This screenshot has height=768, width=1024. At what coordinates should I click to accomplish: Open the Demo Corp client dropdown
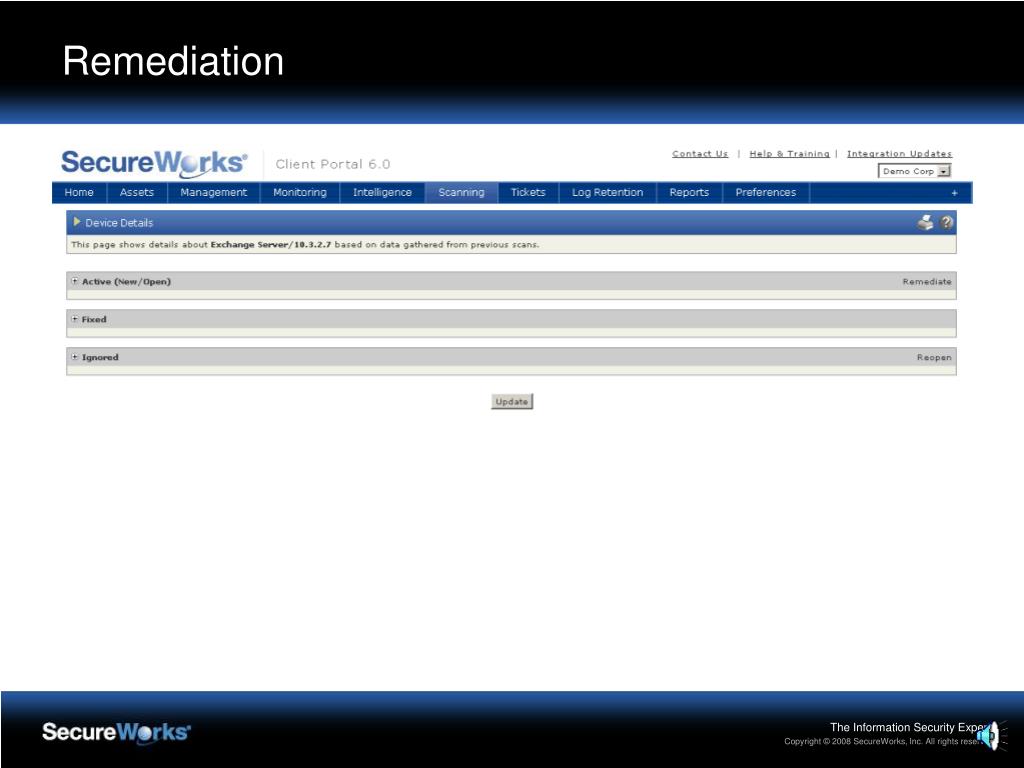click(x=914, y=171)
